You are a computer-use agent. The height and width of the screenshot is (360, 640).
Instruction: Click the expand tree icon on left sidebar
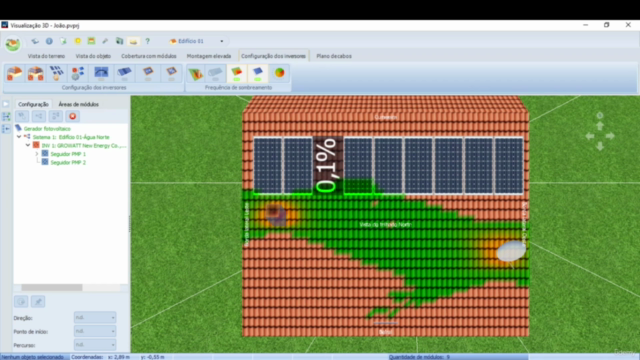[6, 117]
